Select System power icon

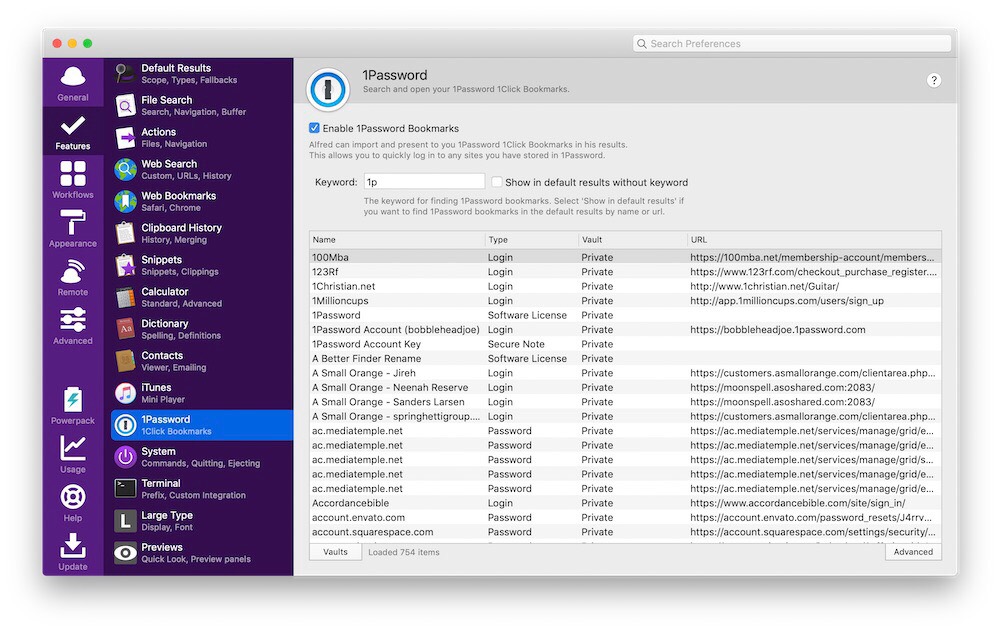pos(126,457)
